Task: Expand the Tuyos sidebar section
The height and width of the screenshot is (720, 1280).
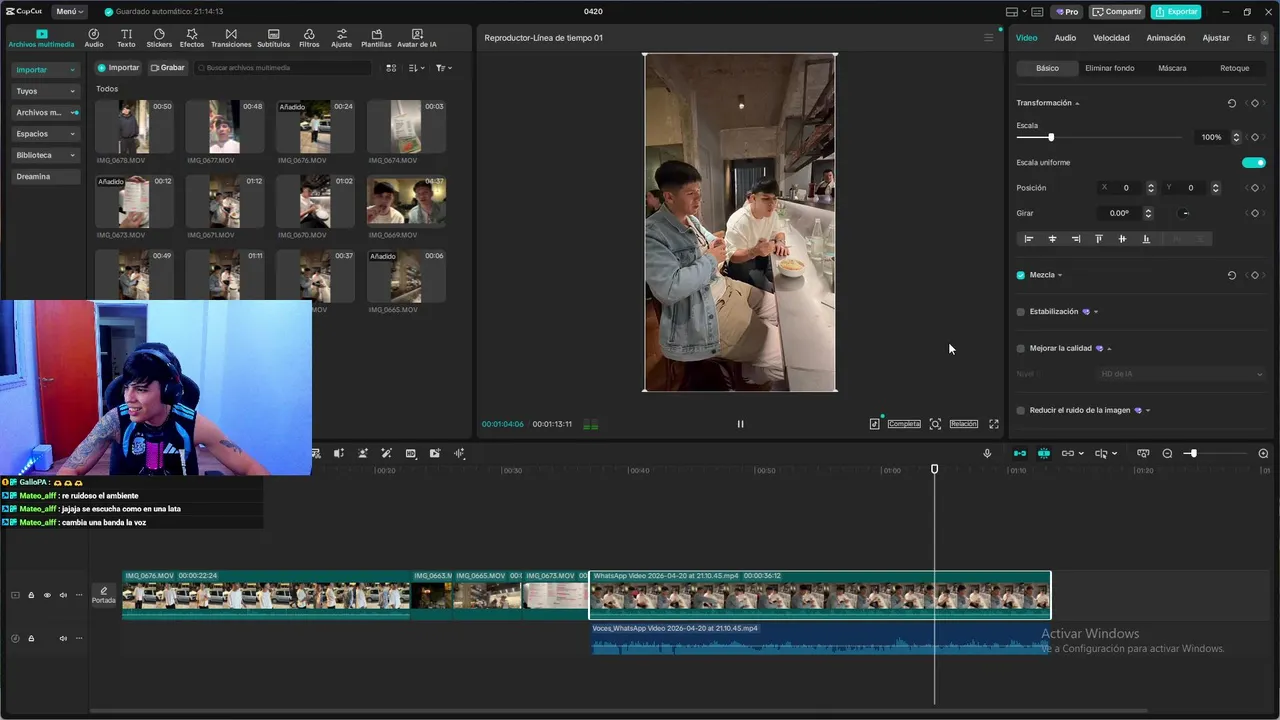Action: [46, 91]
